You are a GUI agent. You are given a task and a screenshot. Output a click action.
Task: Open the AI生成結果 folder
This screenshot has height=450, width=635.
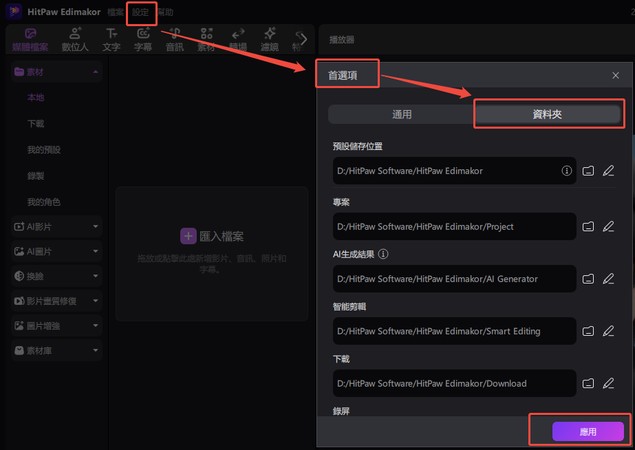(x=588, y=279)
